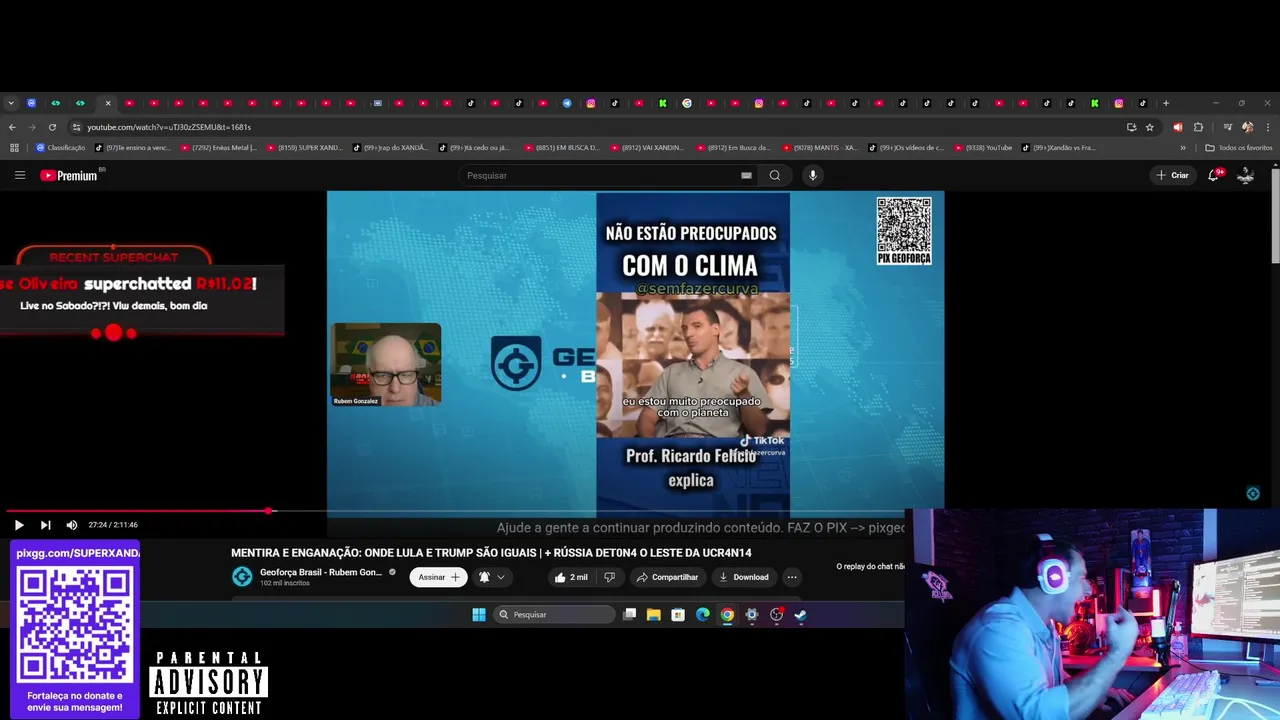Start voice search with microphone icon
Image resolution: width=1280 pixels, height=720 pixels.
[812, 175]
